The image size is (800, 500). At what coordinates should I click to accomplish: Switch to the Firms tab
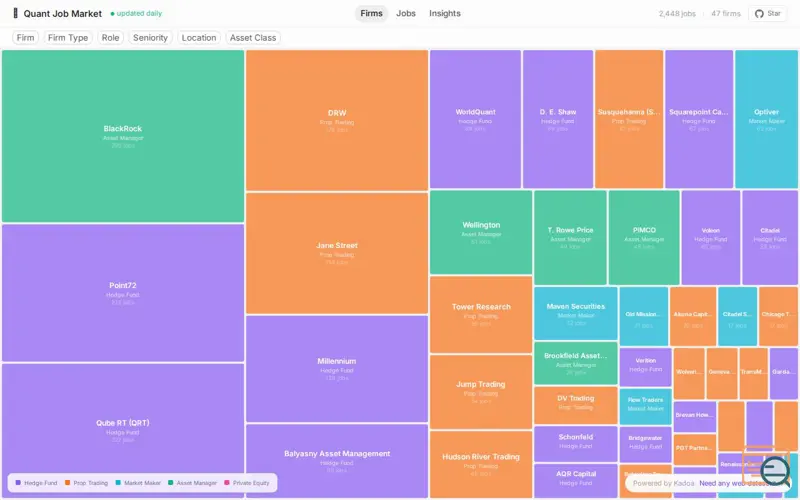pos(371,13)
